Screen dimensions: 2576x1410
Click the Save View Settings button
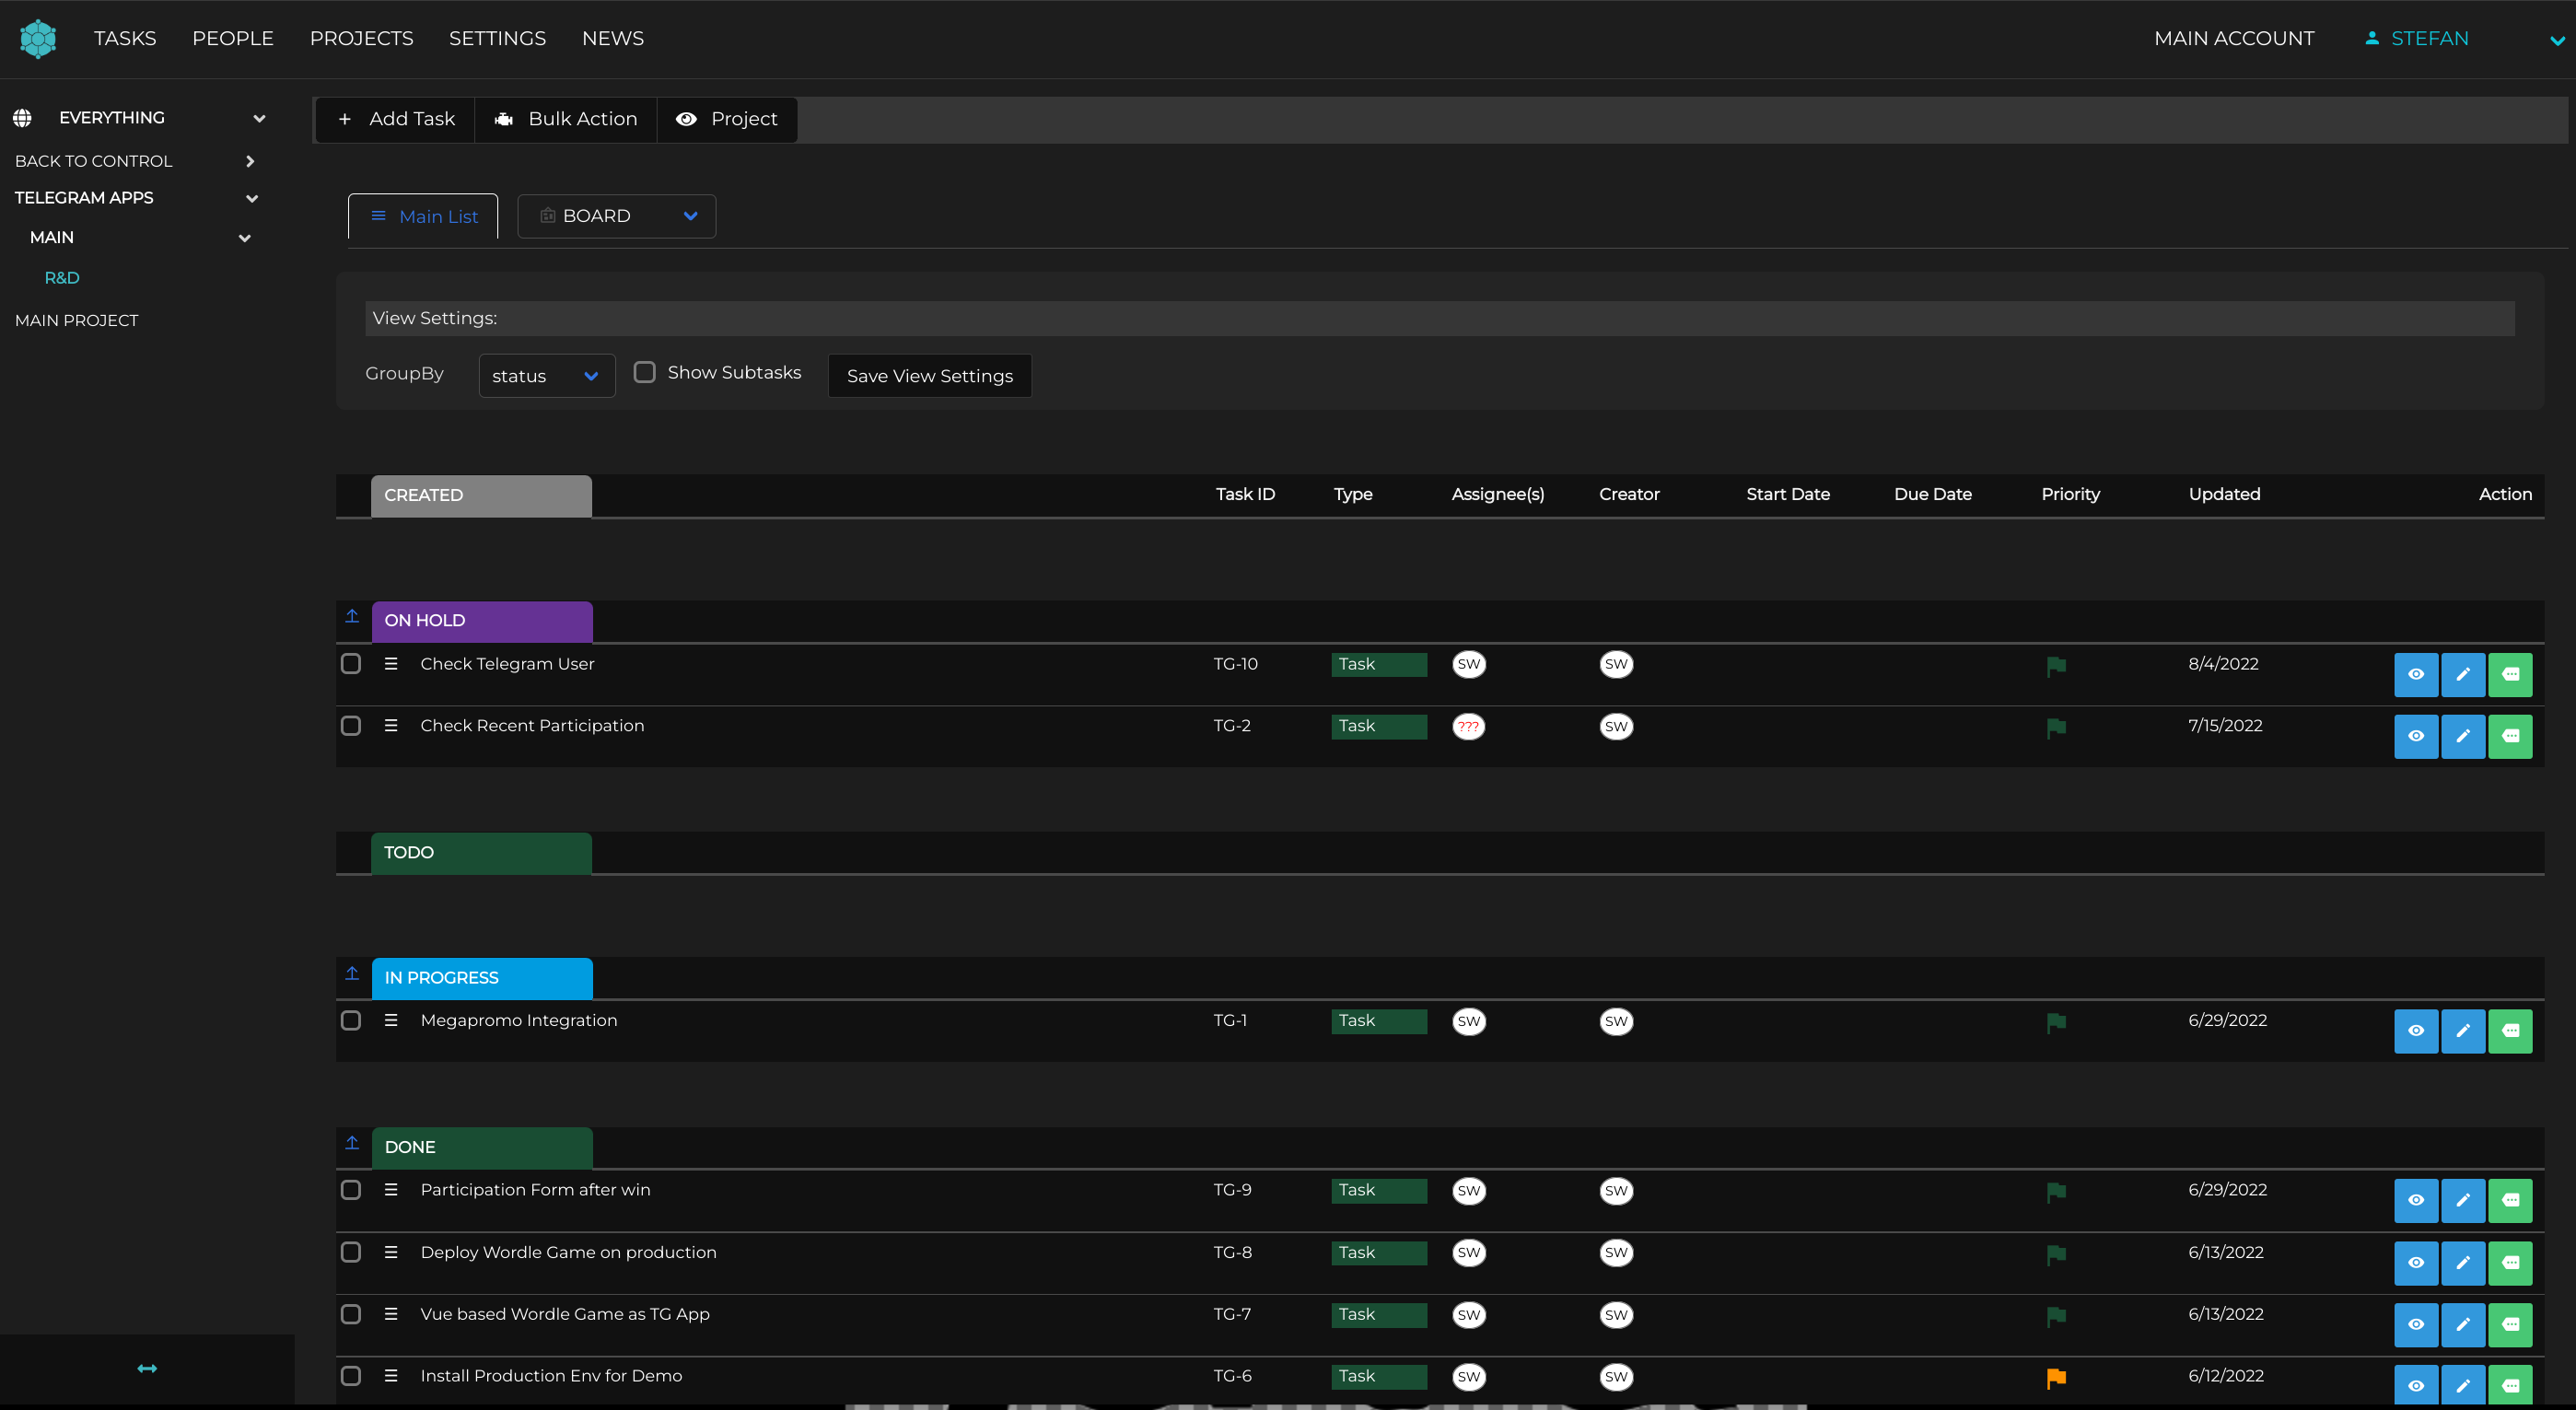point(929,376)
